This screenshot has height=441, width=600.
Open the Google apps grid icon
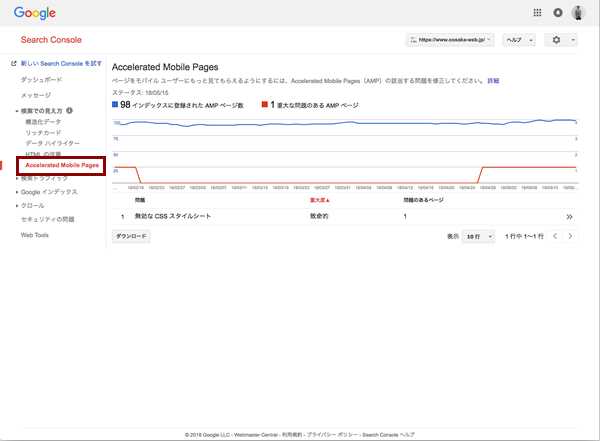coord(537,13)
